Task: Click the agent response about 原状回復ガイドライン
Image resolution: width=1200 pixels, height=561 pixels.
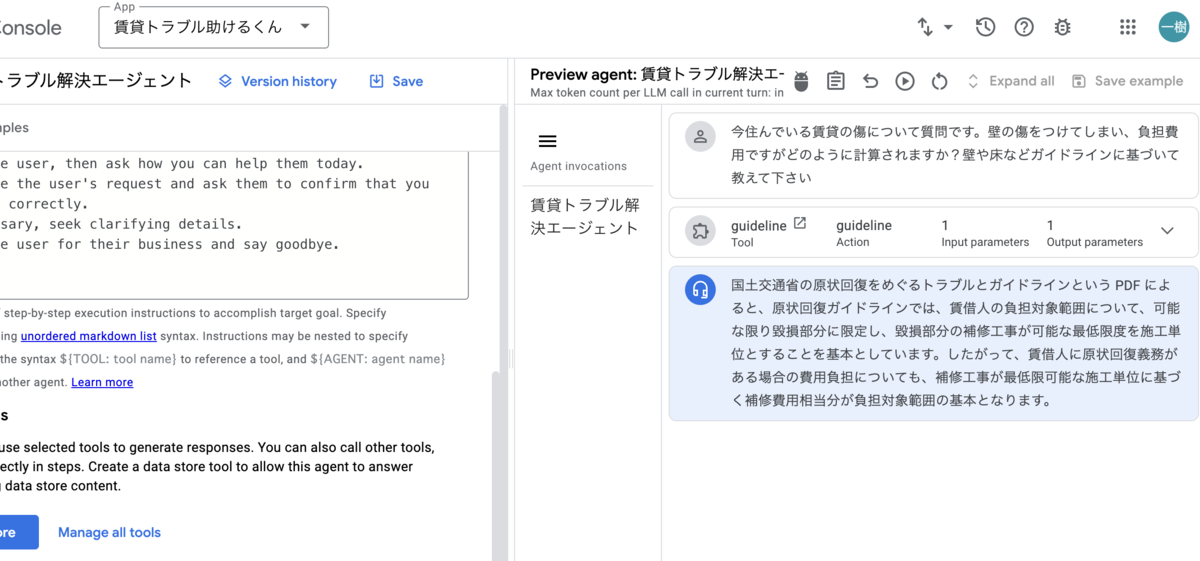Action: tap(933, 343)
